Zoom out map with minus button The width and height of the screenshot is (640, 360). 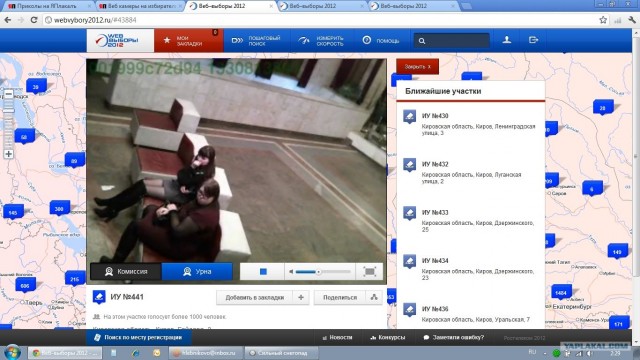(x=9, y=94)
